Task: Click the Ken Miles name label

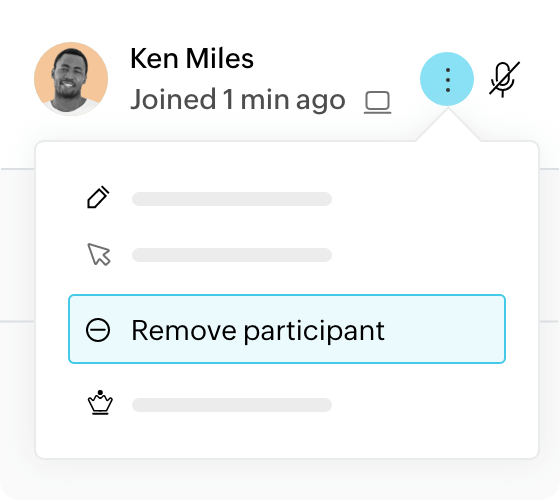Action: (192, 59)
